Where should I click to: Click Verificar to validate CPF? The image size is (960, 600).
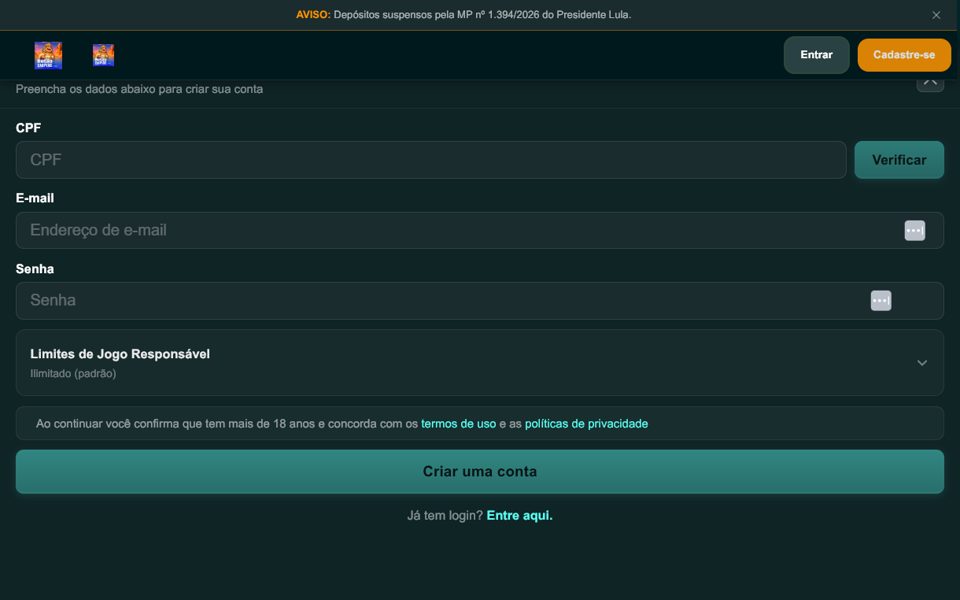pos(899,160)
